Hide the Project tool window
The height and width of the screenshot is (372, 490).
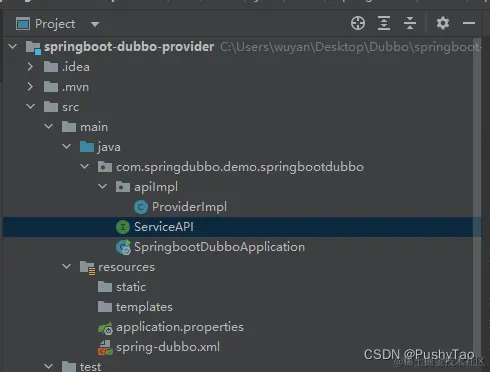tap(469, 23)
